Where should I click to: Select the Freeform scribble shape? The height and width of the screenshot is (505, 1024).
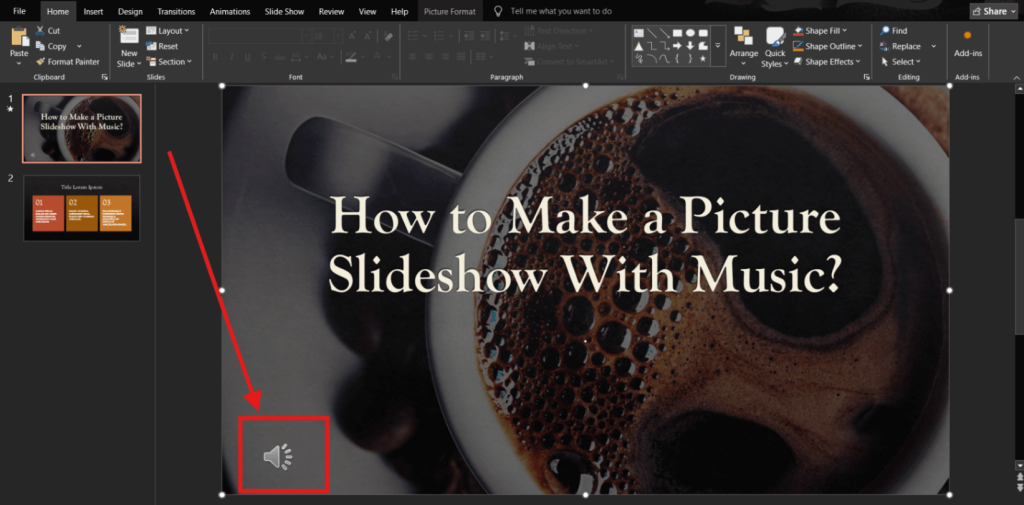638,59
